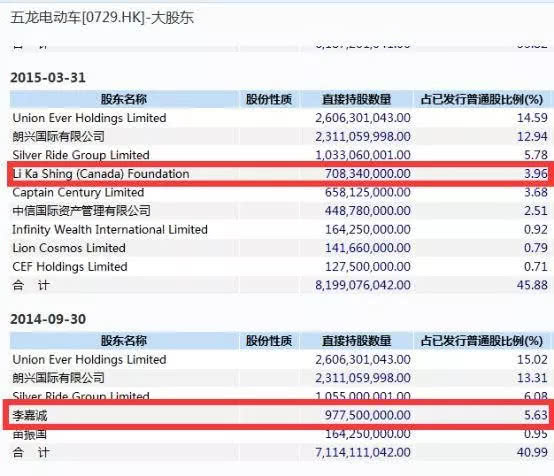This screenshot has height=476, width=554.
Task: Select Union Ever Holdings Limited in 2015 table
Action: 89,118
